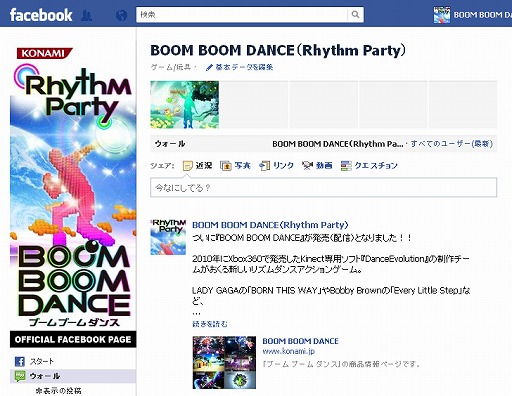The width and height of the screenshot is (512, 396).
Task: Click the large Rhythm Party cover image
Action: point(73,197)
